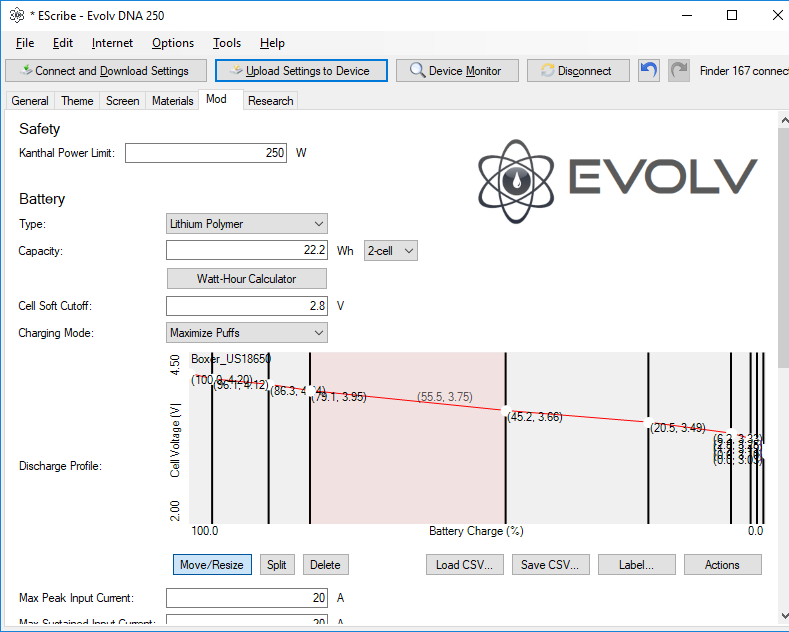The image size is (789, 632).
Task: Click the Disconnect toolbar button
Action: (578, 71)
